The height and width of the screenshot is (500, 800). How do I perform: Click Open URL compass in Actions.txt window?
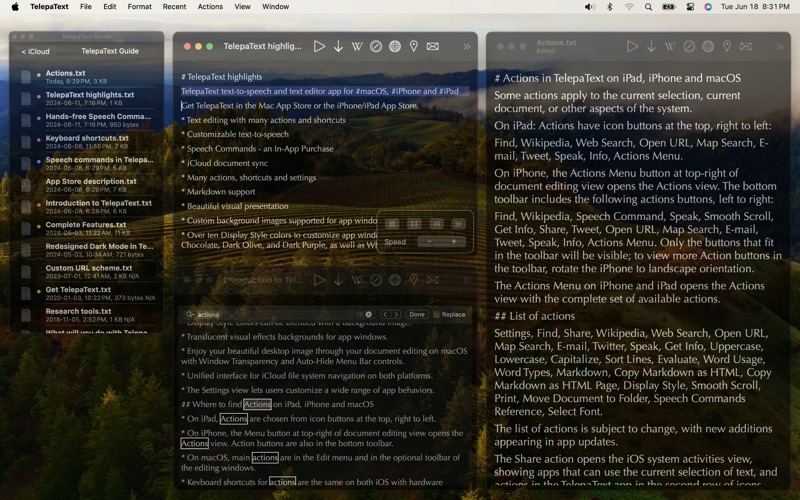(689, 46)
